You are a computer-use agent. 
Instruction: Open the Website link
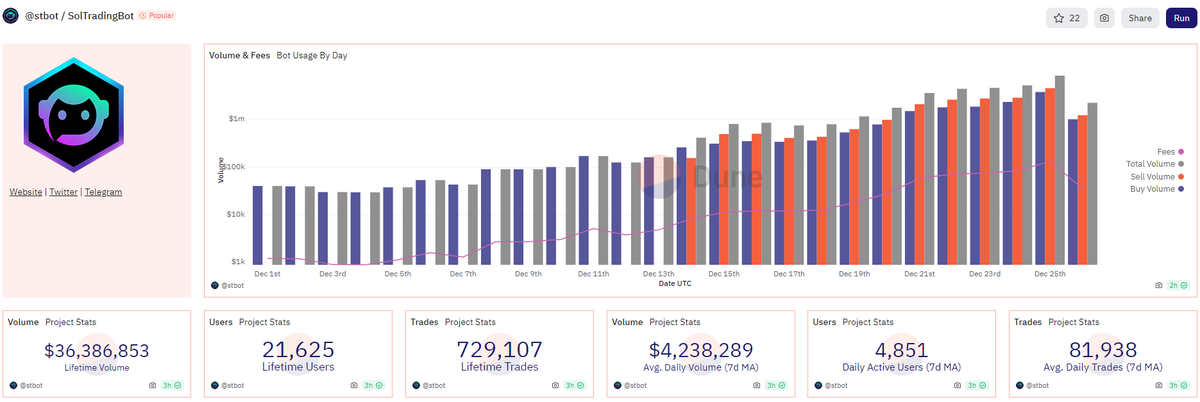26,192
